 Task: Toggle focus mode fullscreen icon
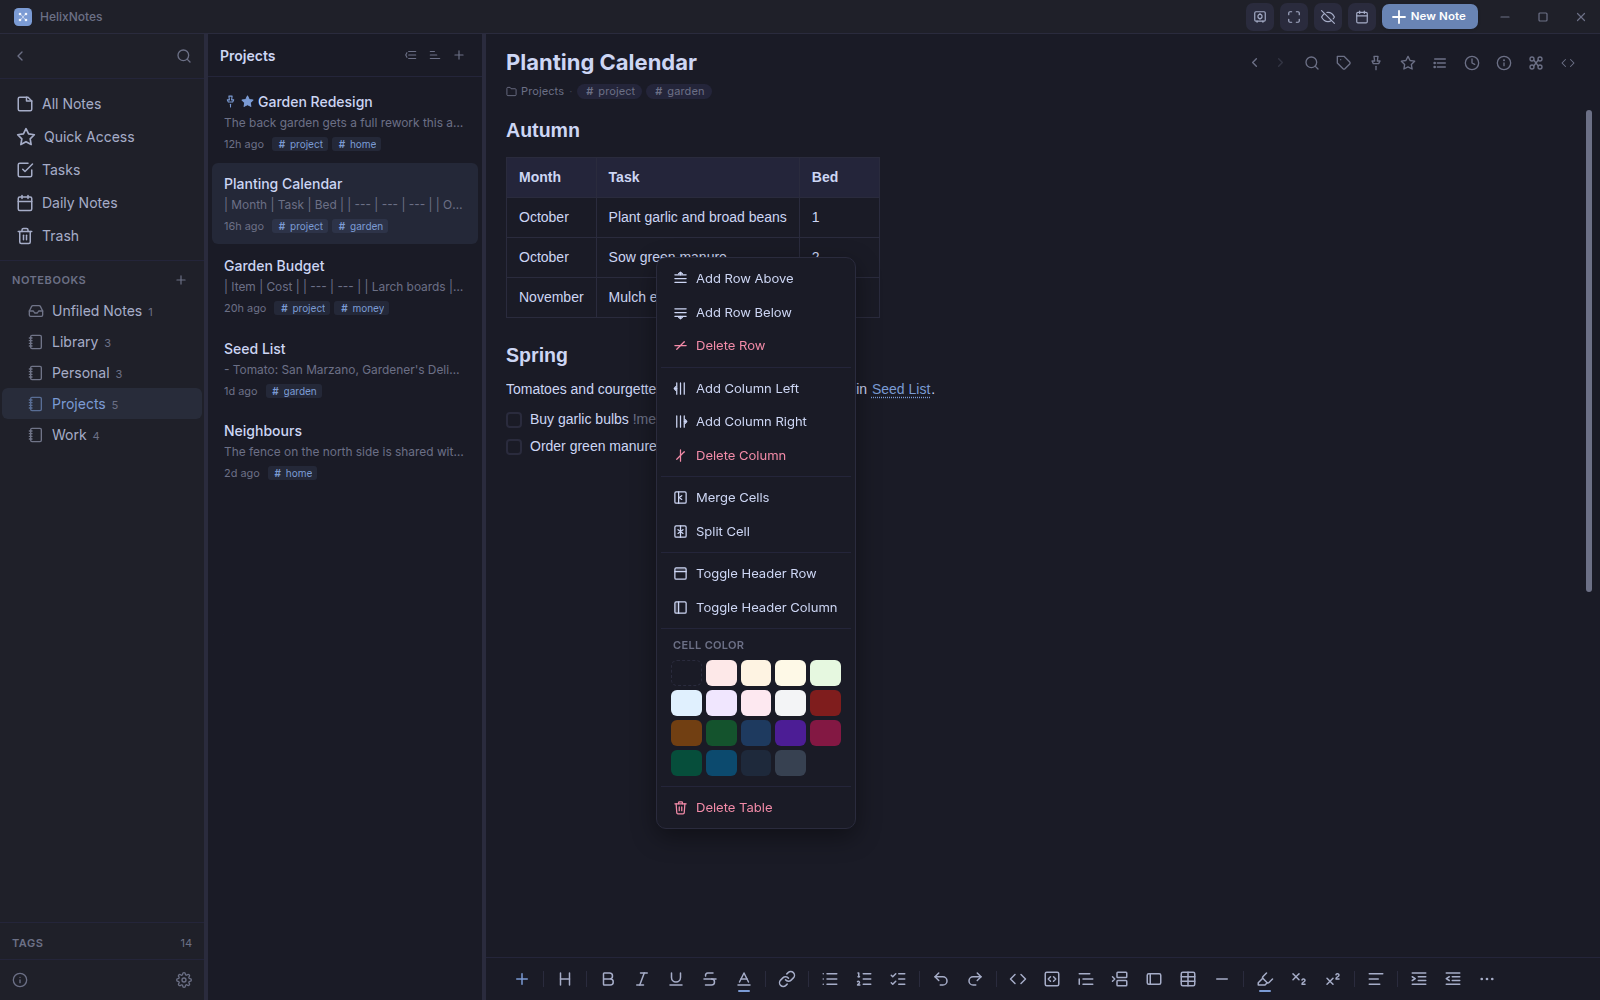coord(1294,17)
